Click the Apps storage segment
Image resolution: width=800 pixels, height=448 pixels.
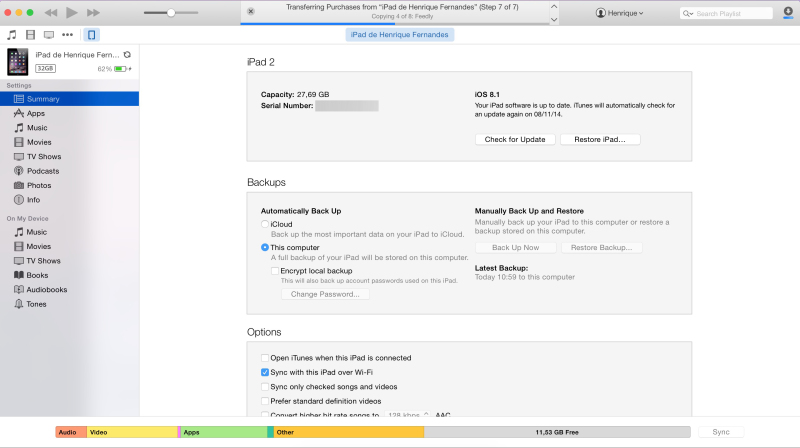point(224,432)
